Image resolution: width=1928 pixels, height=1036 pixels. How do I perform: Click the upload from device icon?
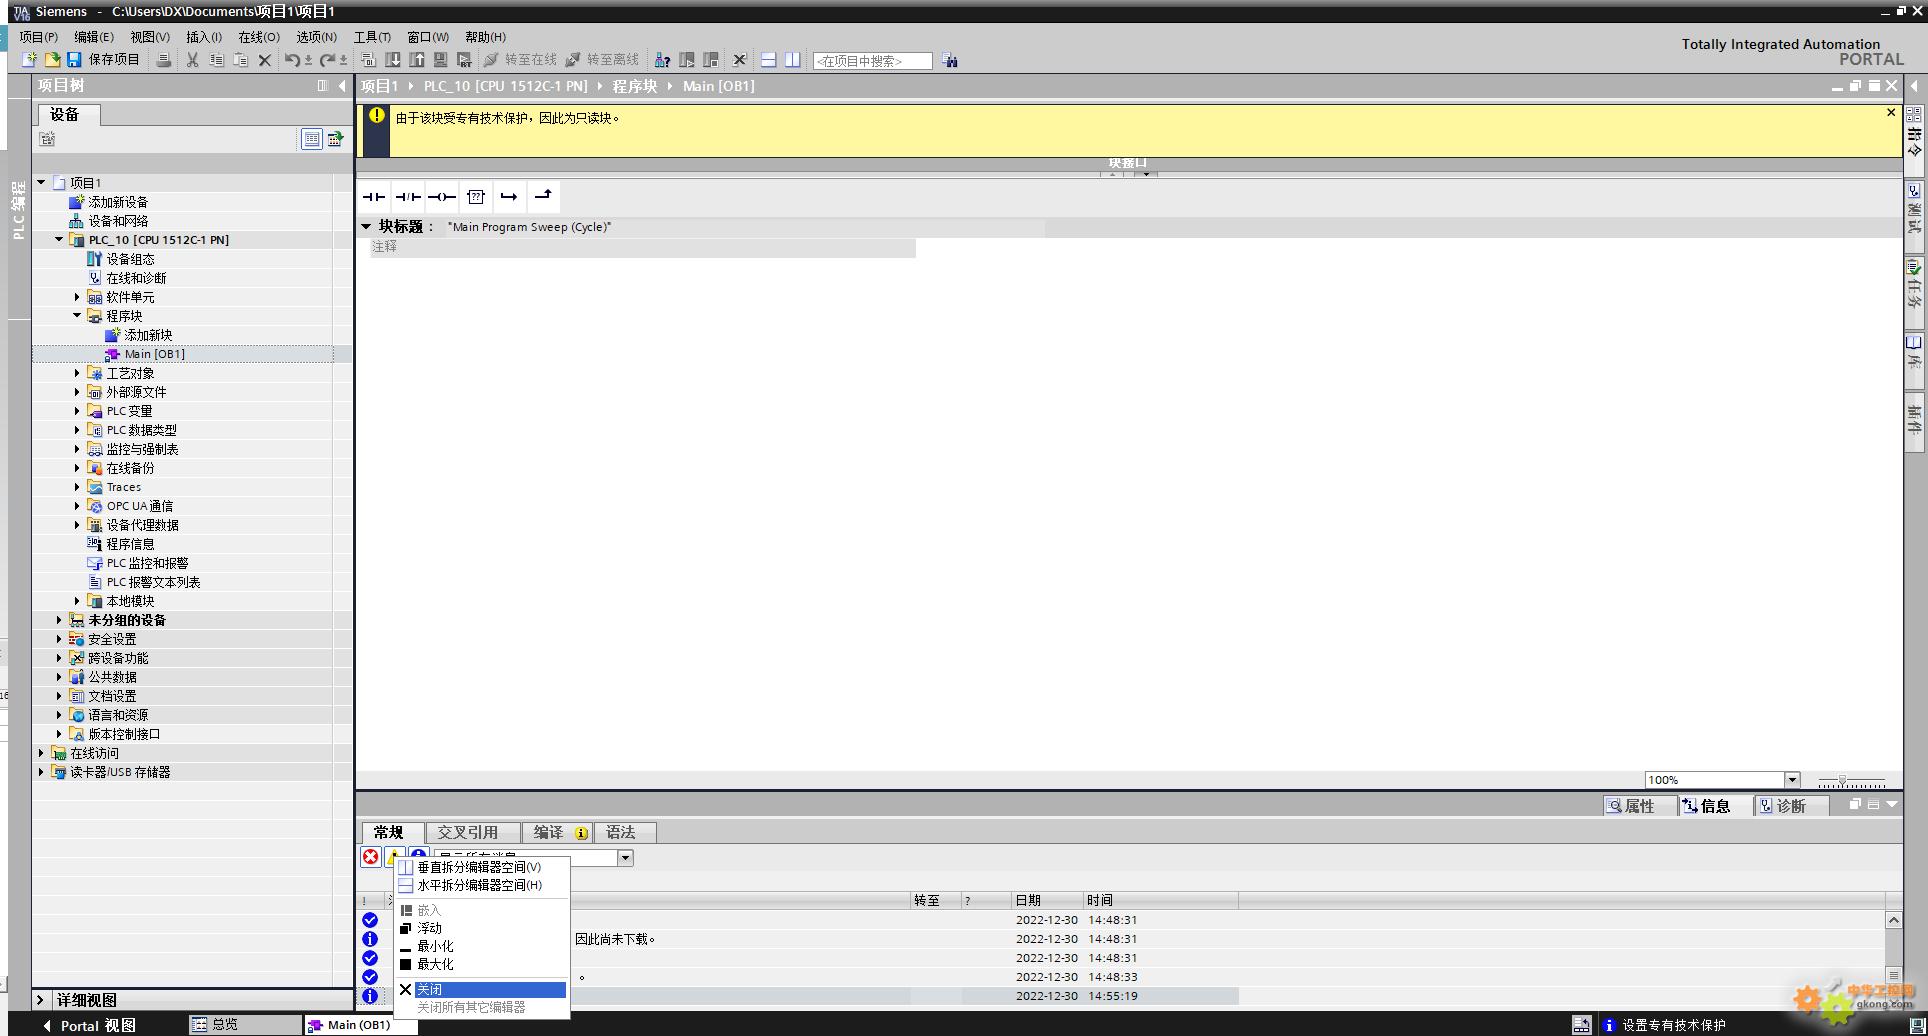[417, 60]
